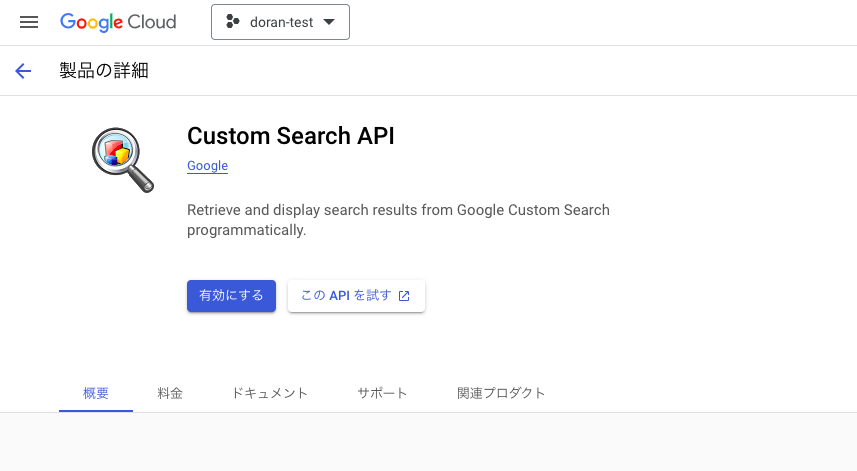
Task: Click the project hexagon icon beside doran-test
Action: (232, 22)
